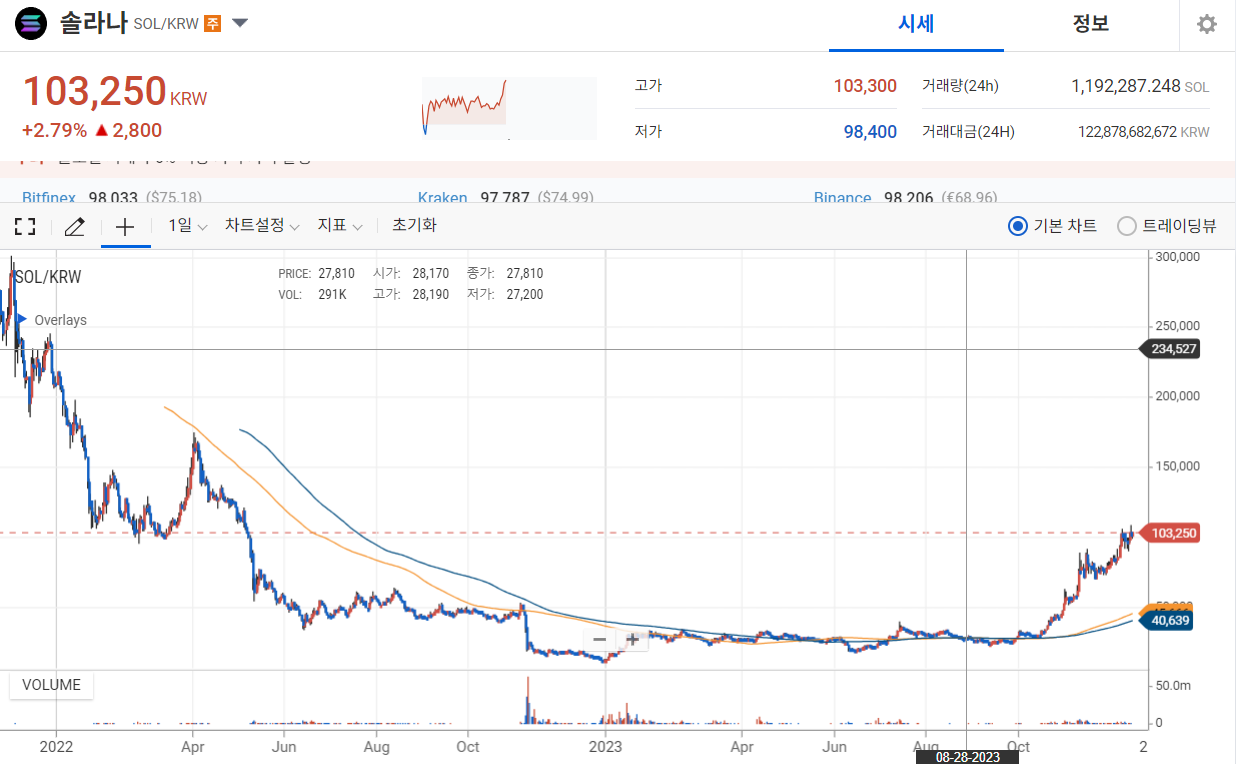The image size is (1236, 764).
Task: Click the Overlays arrow marker
Action: tap(21, 320)
